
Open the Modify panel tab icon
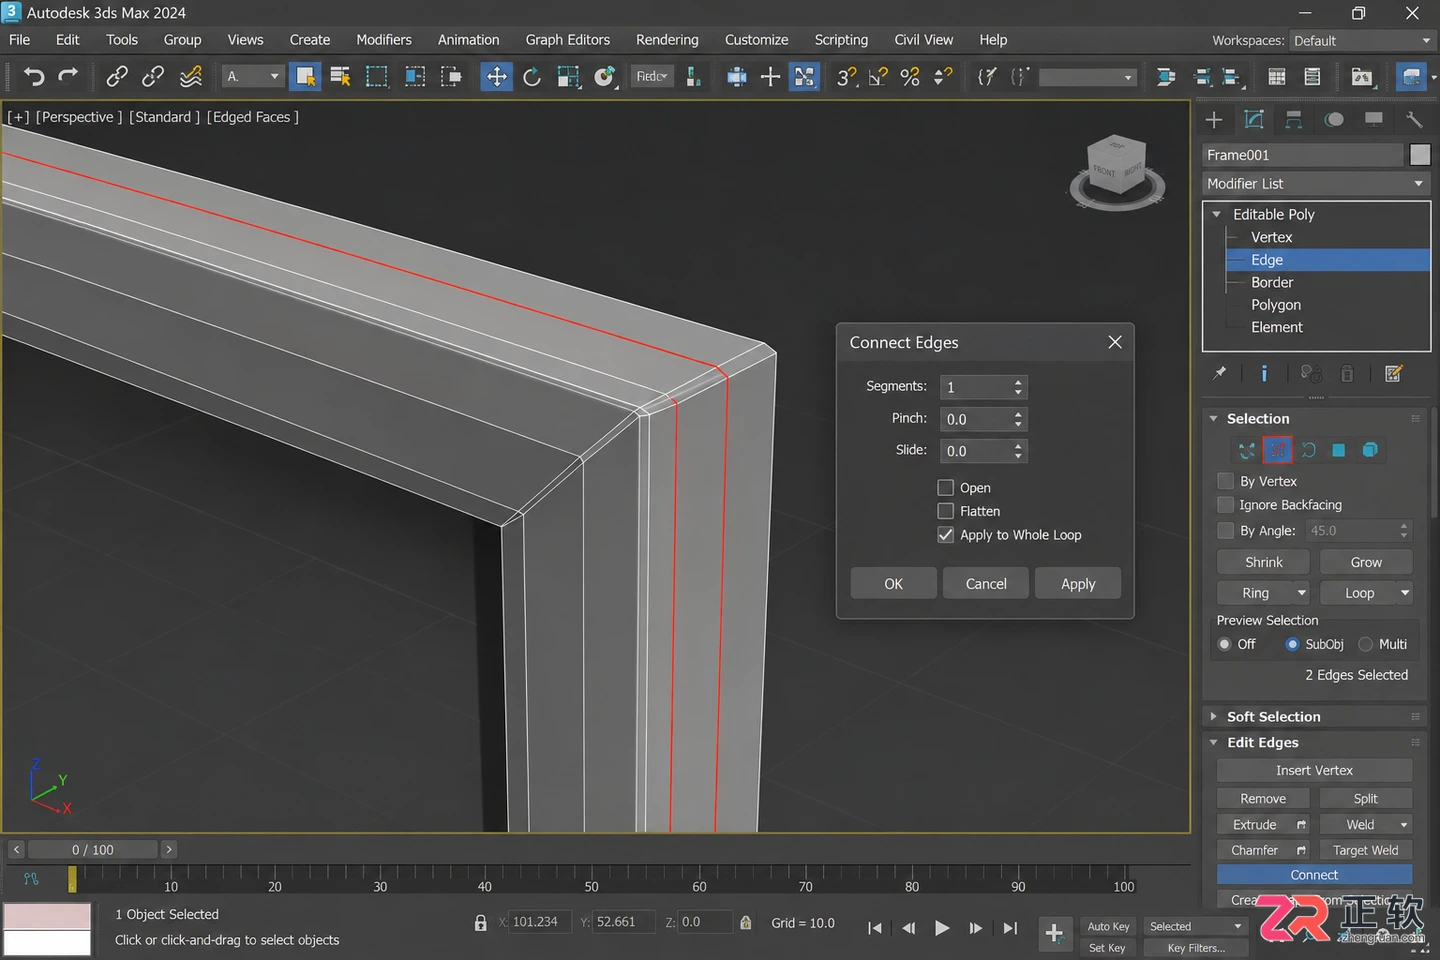pos(1254,120)
